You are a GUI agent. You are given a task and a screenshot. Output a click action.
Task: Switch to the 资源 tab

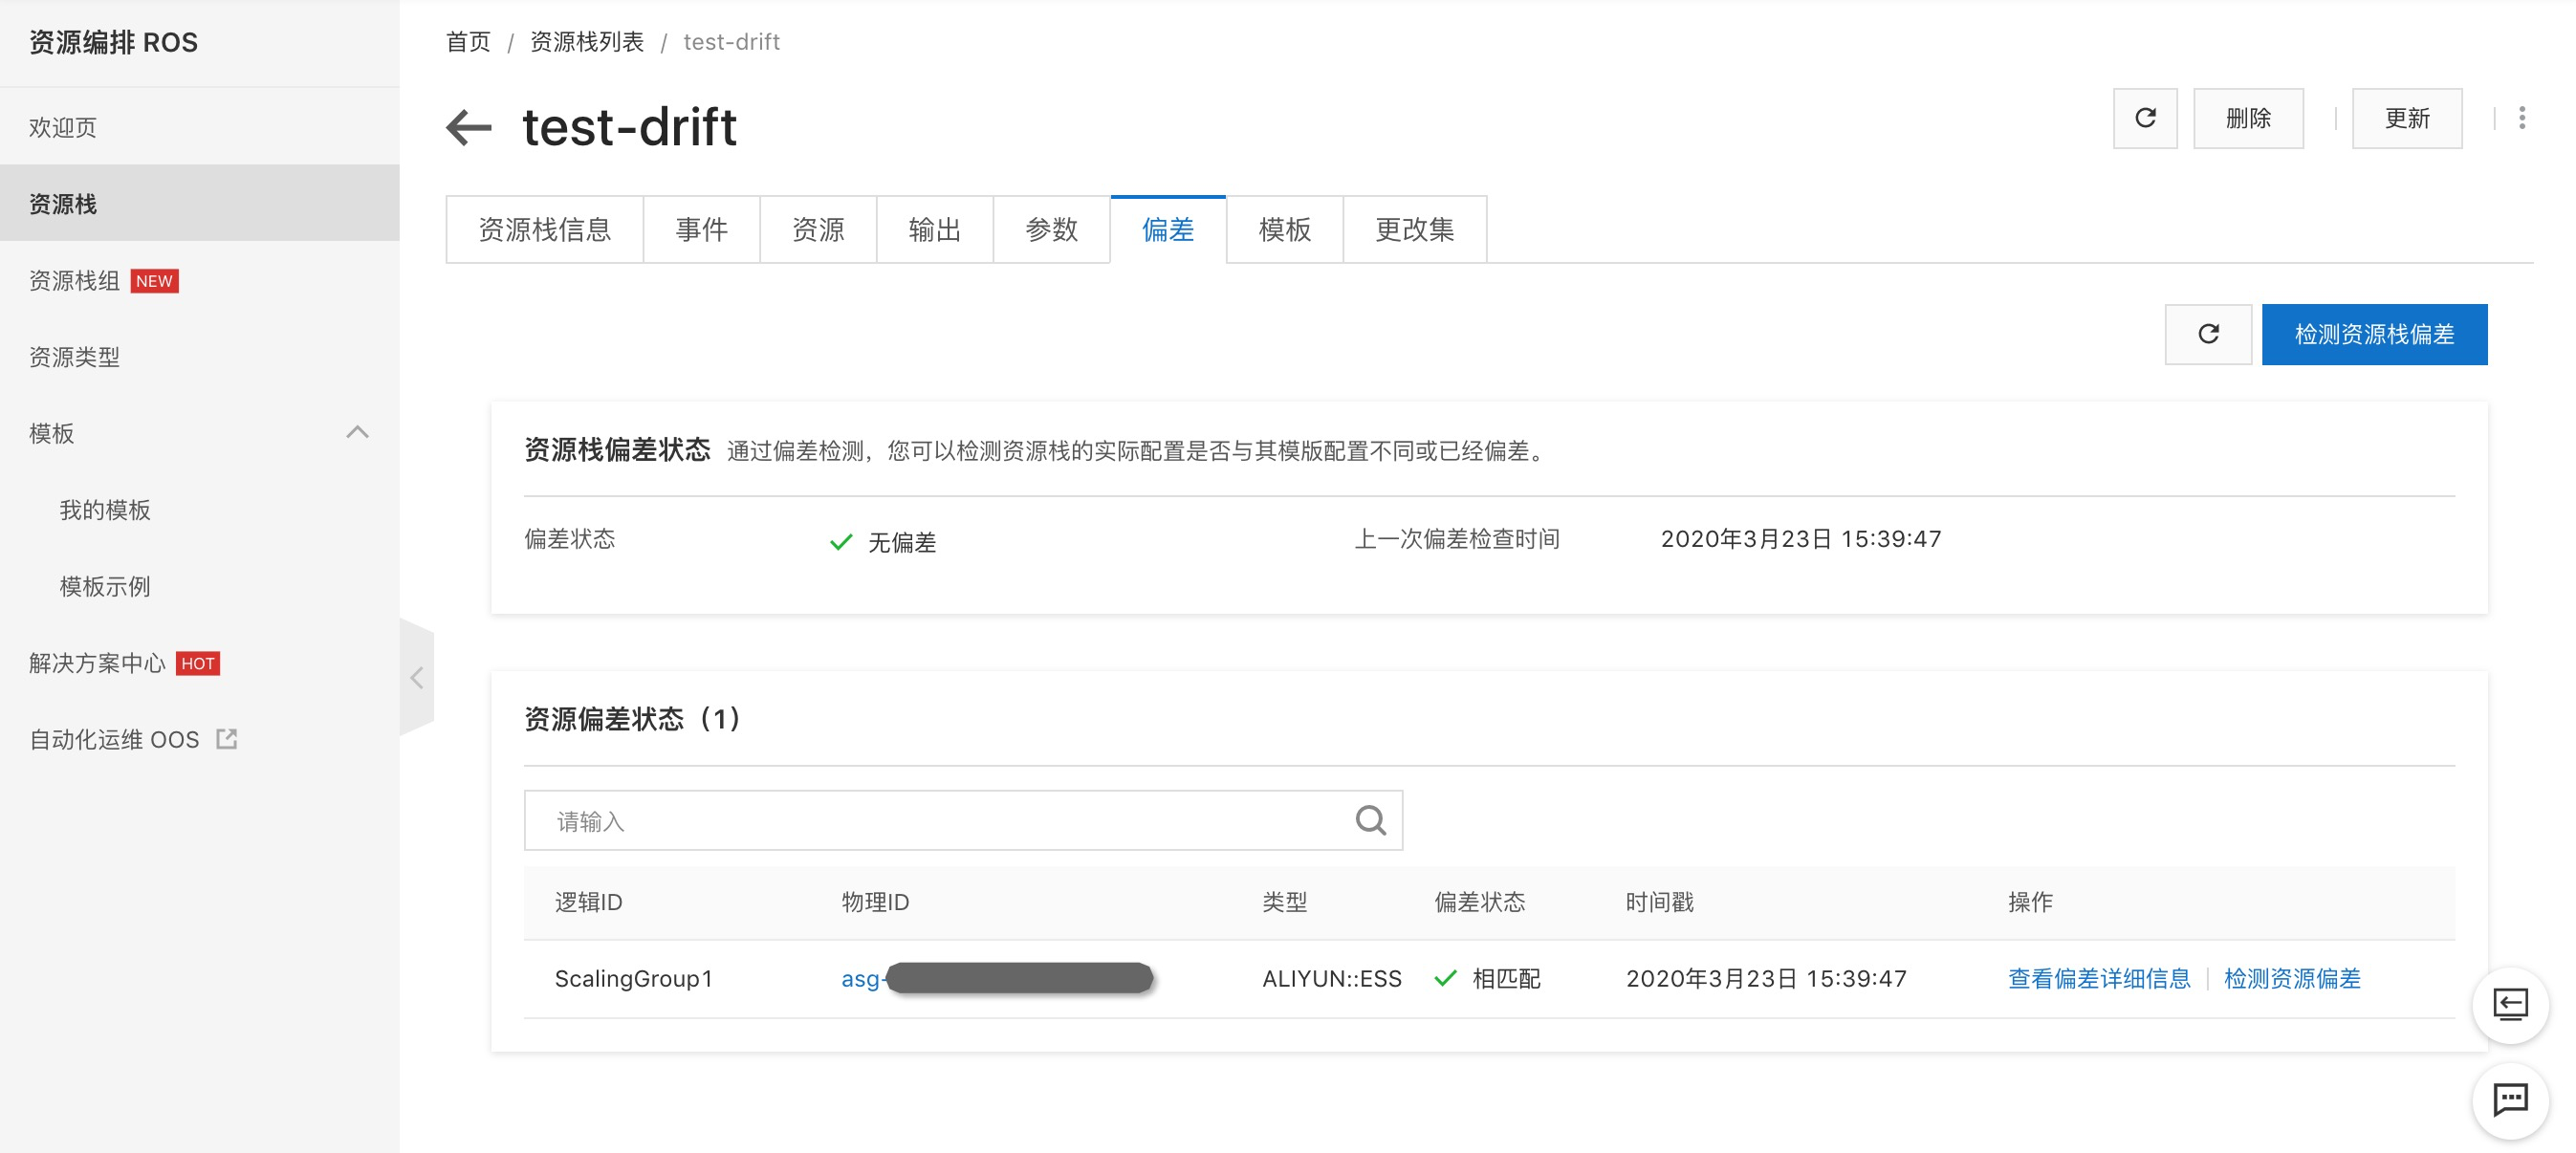tap(818, 230)
